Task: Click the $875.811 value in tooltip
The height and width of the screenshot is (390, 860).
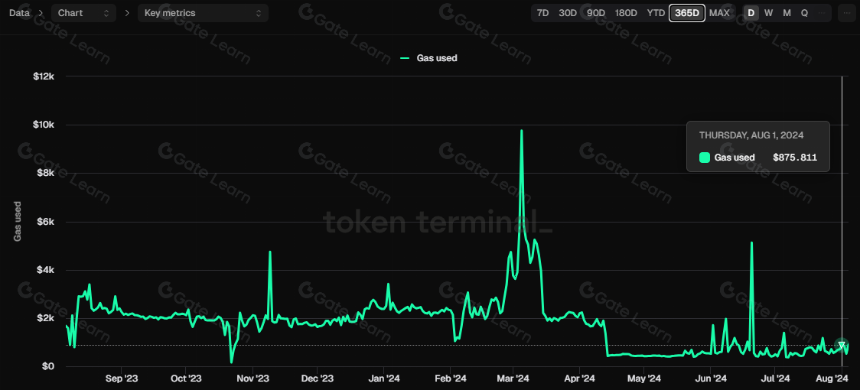Action: tap(795, 157)
